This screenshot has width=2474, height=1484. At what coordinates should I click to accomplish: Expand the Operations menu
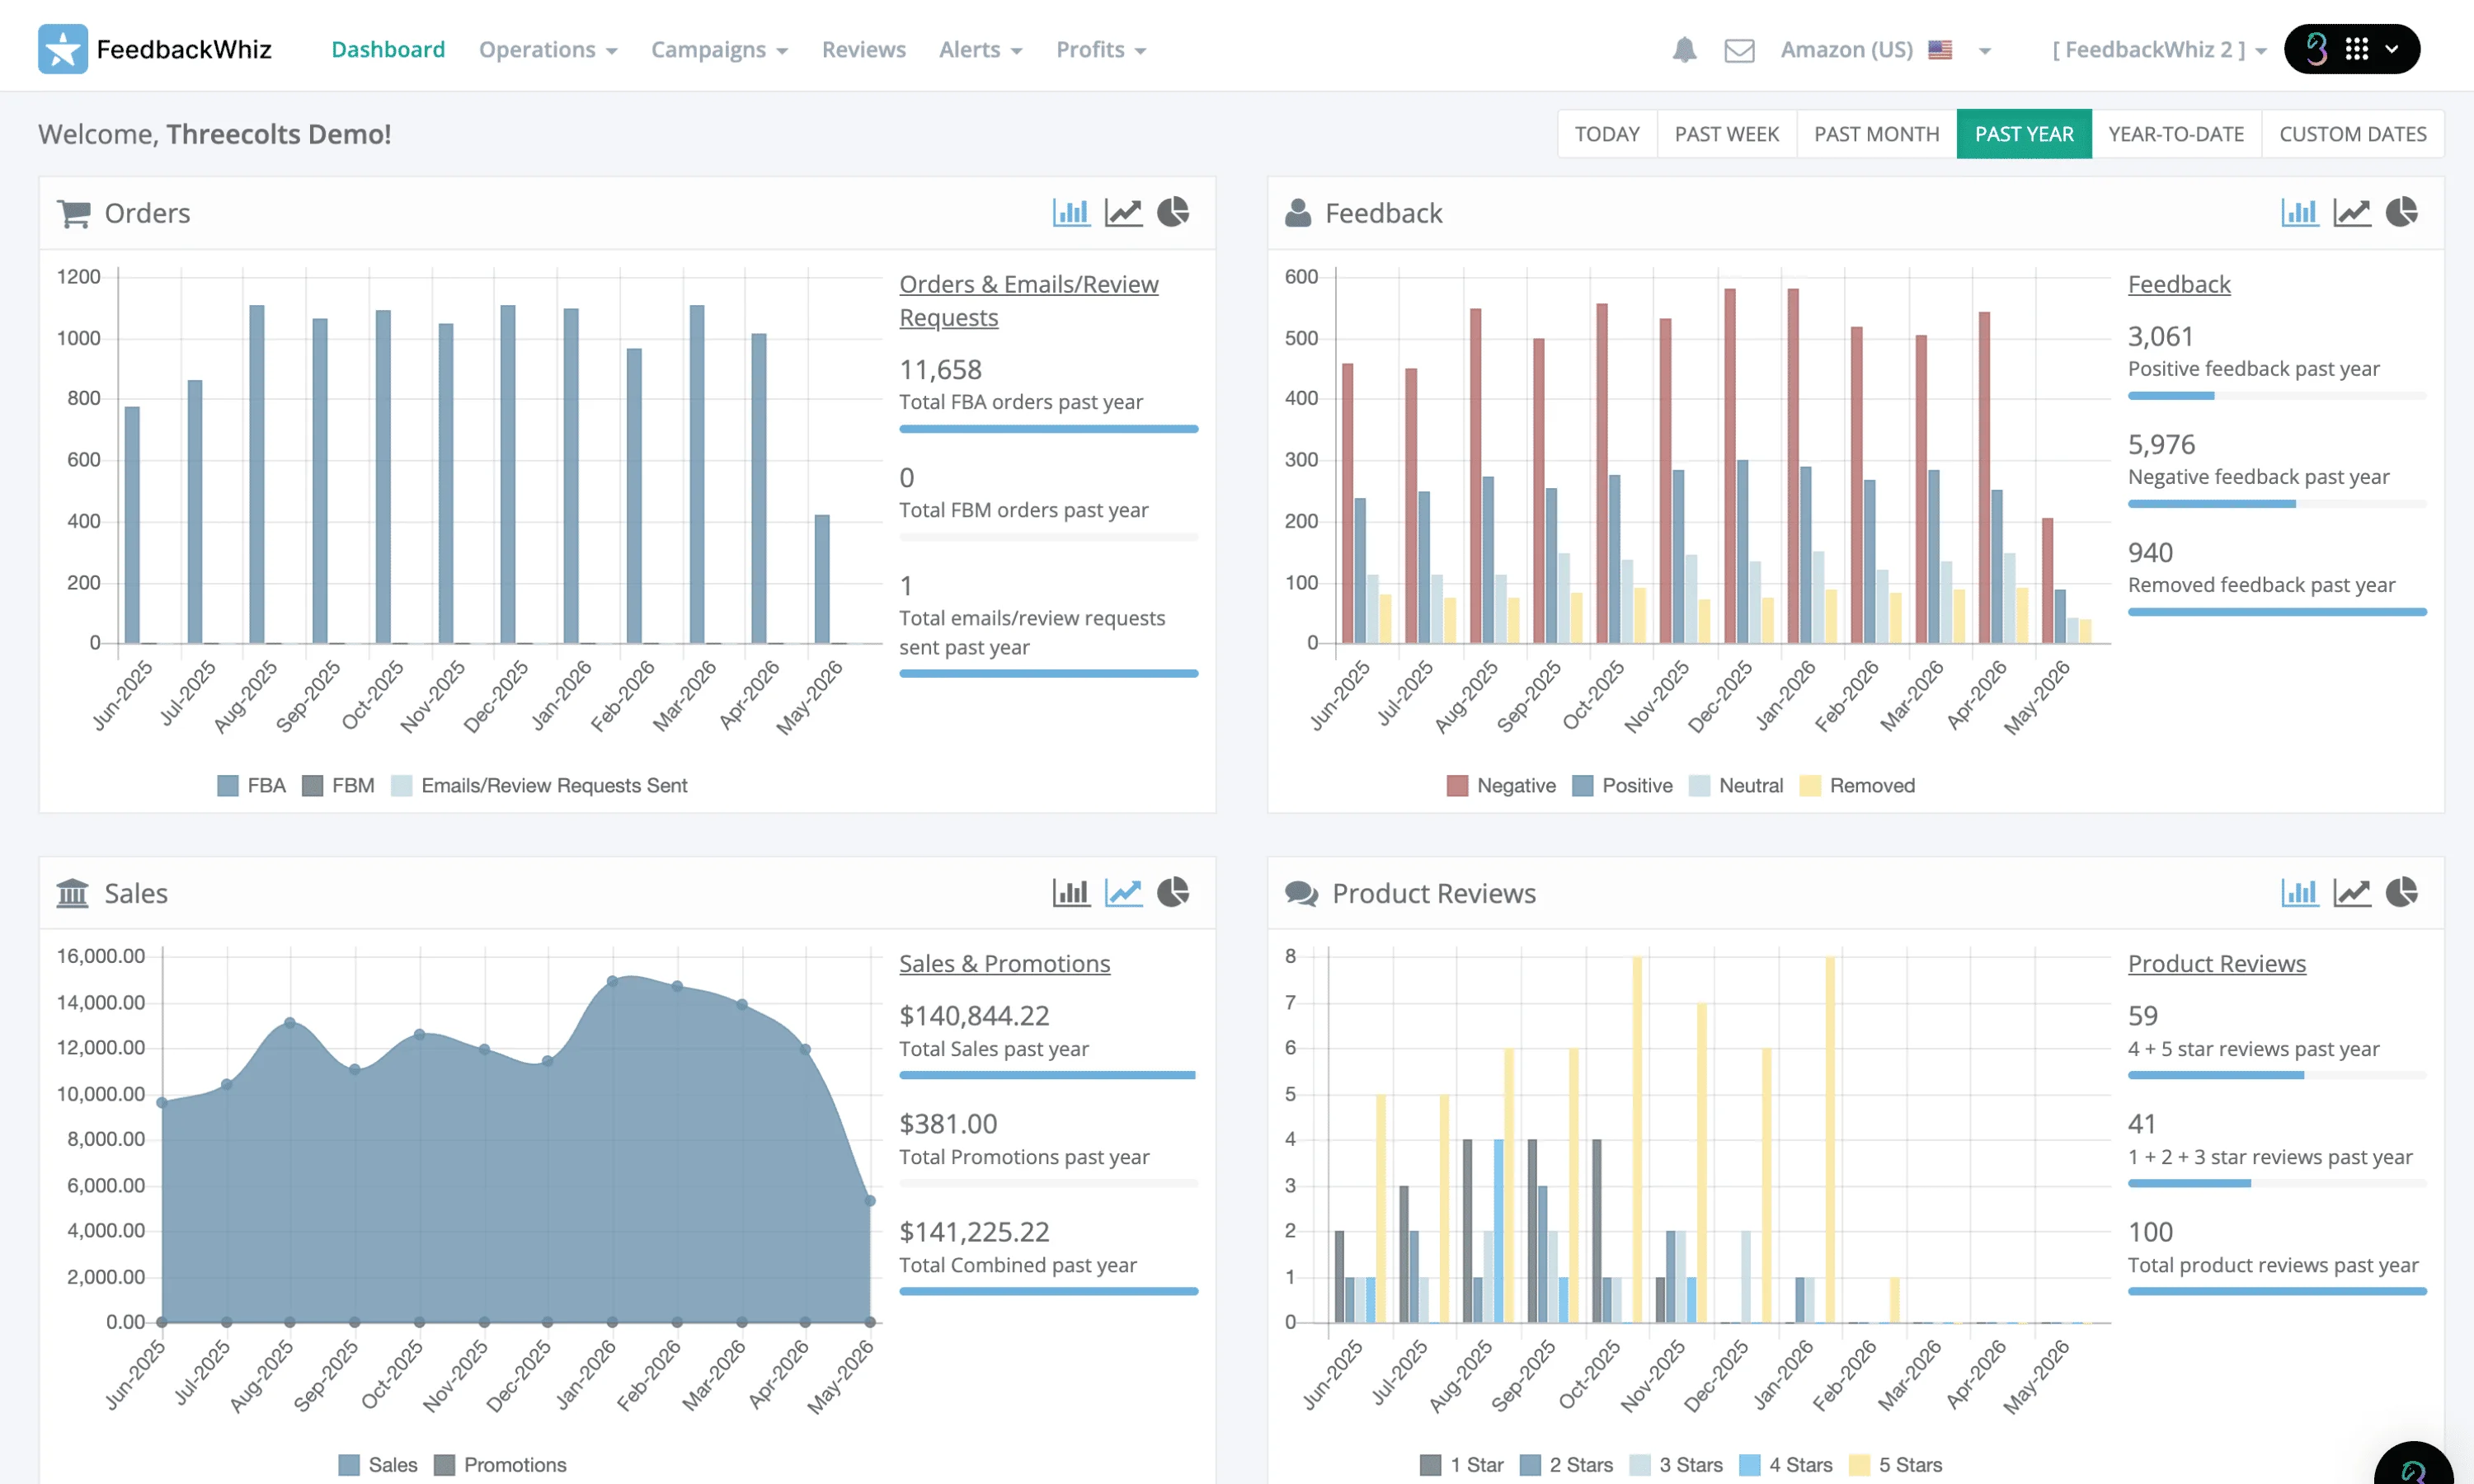548,49
